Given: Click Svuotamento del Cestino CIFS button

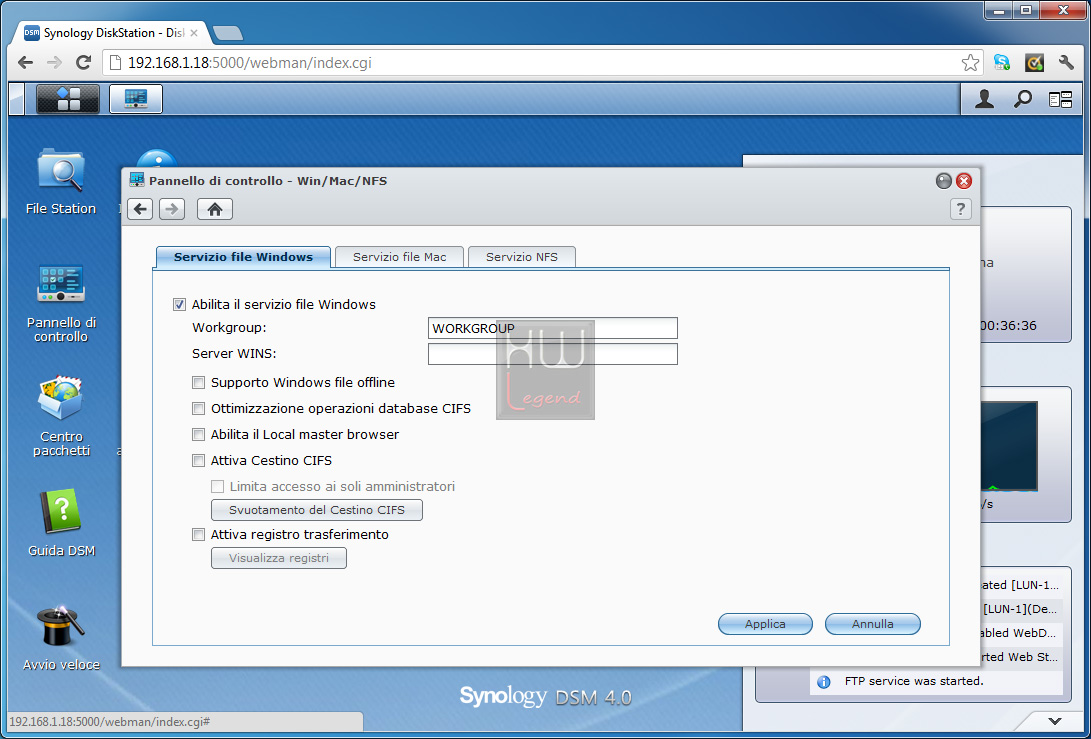Looking at the screenshot, I should (x=317, y=510).
